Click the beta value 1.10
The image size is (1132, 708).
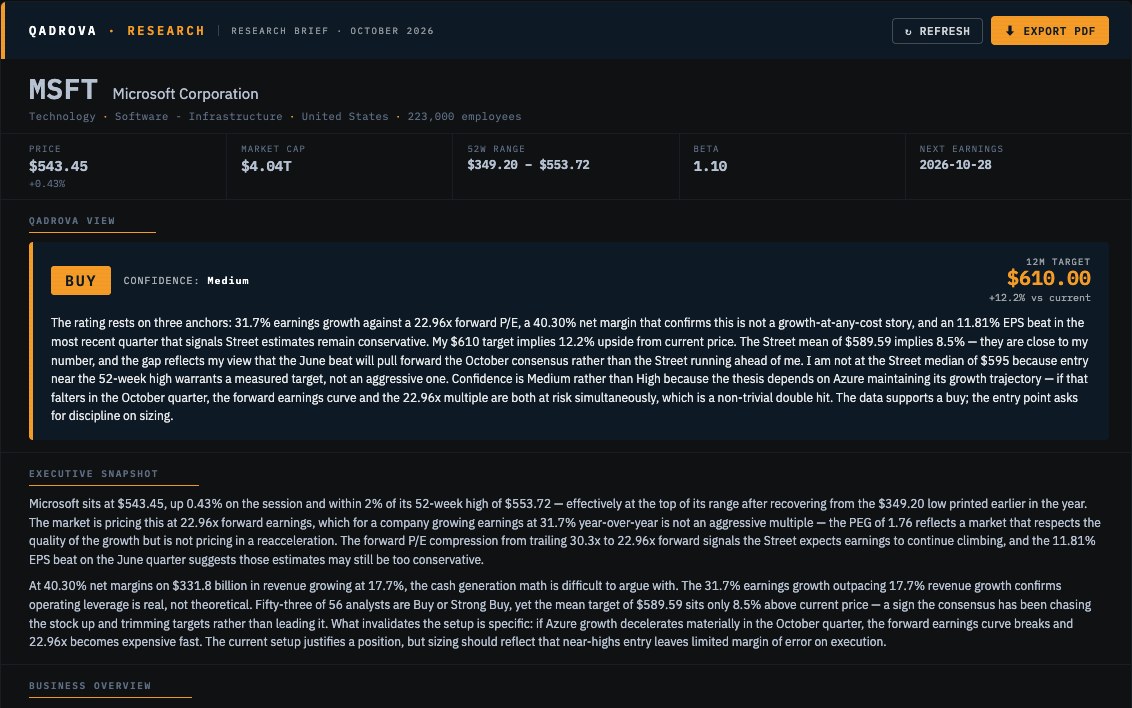tap(710, 166)
